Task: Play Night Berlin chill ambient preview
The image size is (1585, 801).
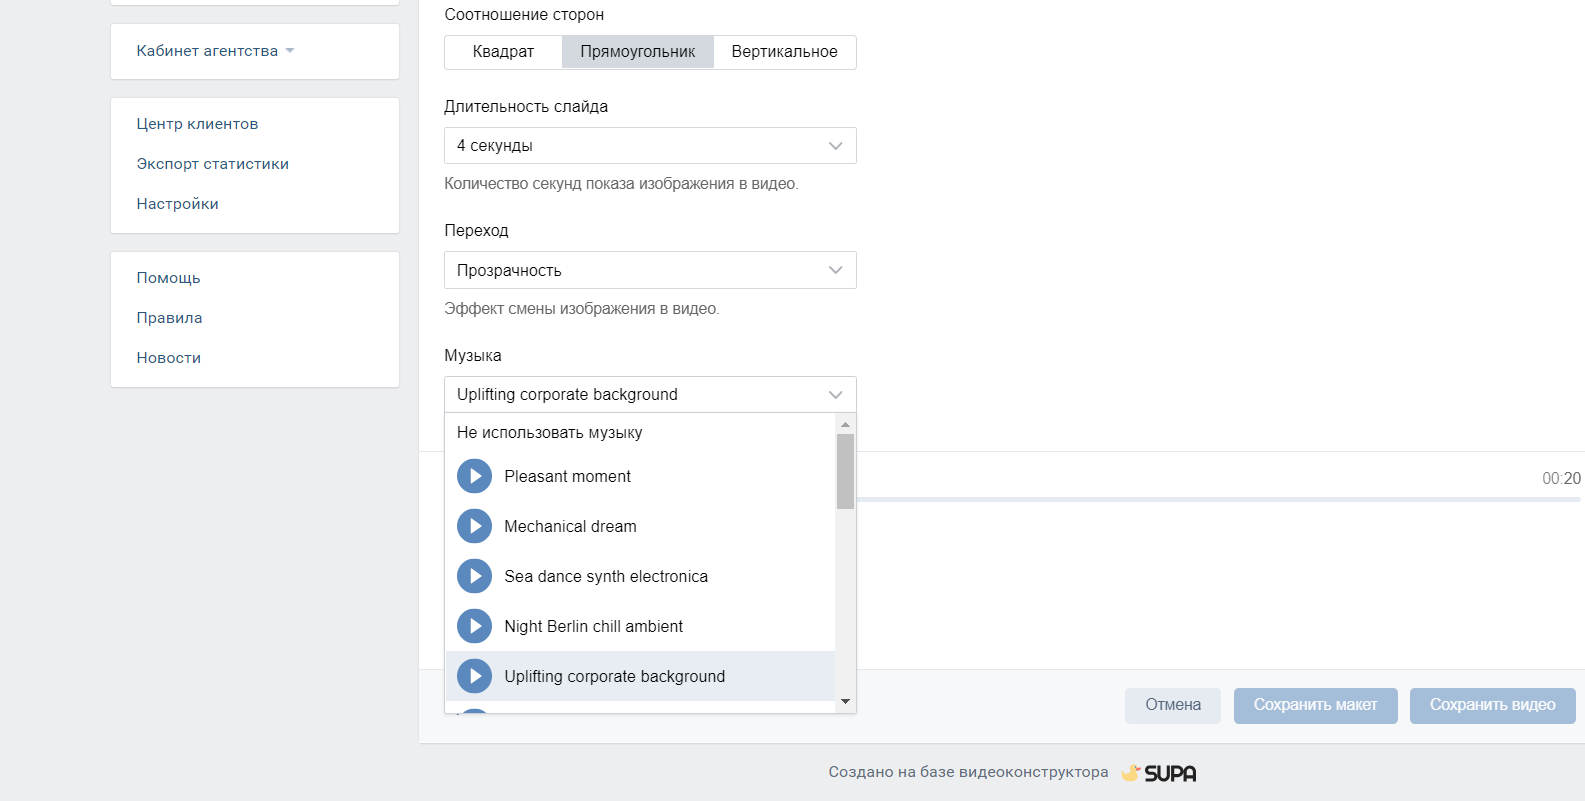Action: 474,626
